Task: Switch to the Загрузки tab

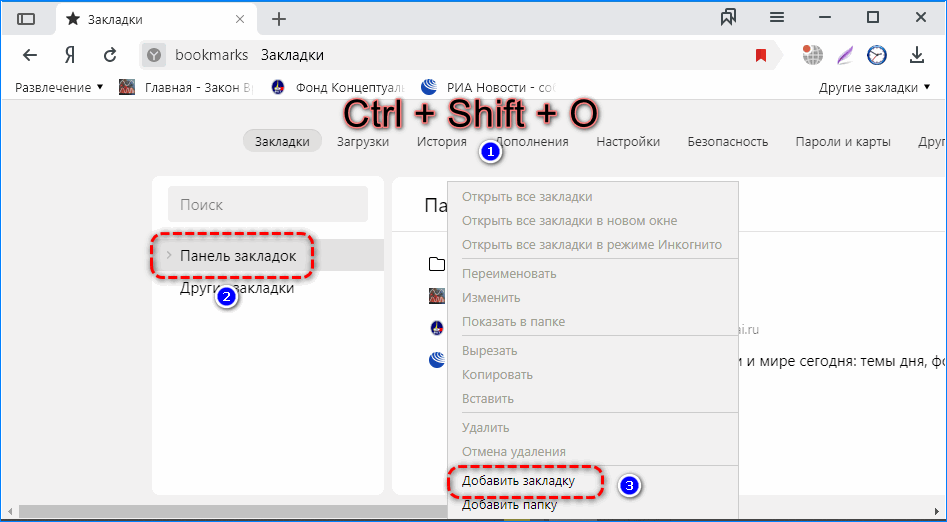Action: click(x=362, y=141)
